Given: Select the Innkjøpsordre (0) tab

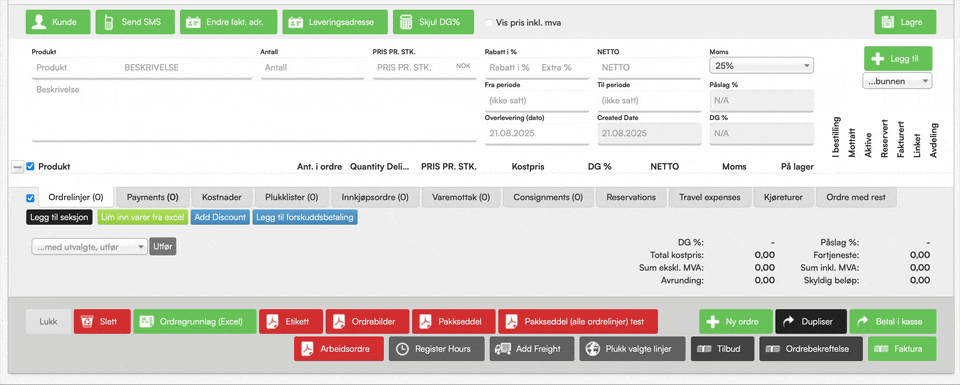Looking at the screenshot, I should point(375,197).
